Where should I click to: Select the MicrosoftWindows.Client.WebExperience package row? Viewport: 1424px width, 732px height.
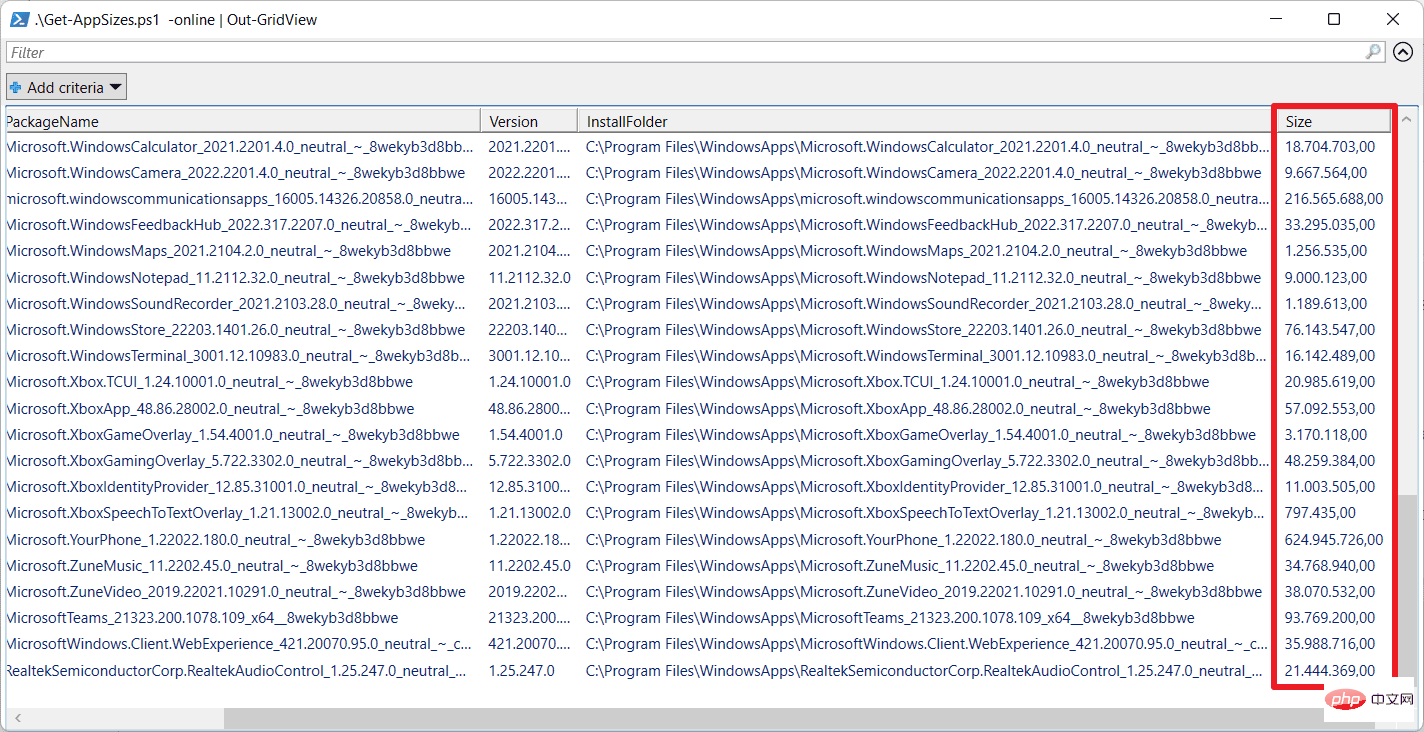click(700, 643)
